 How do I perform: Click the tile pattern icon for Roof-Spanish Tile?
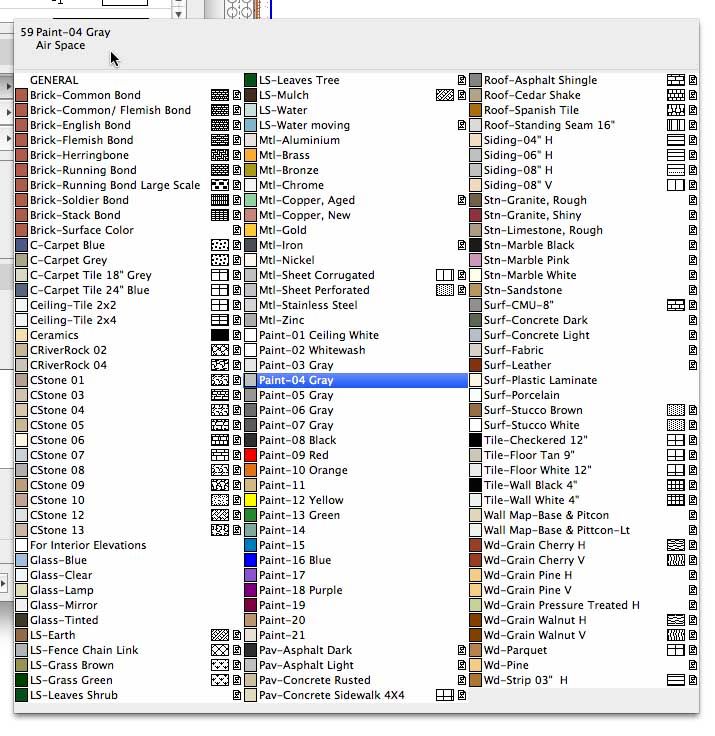click(676, 110)
